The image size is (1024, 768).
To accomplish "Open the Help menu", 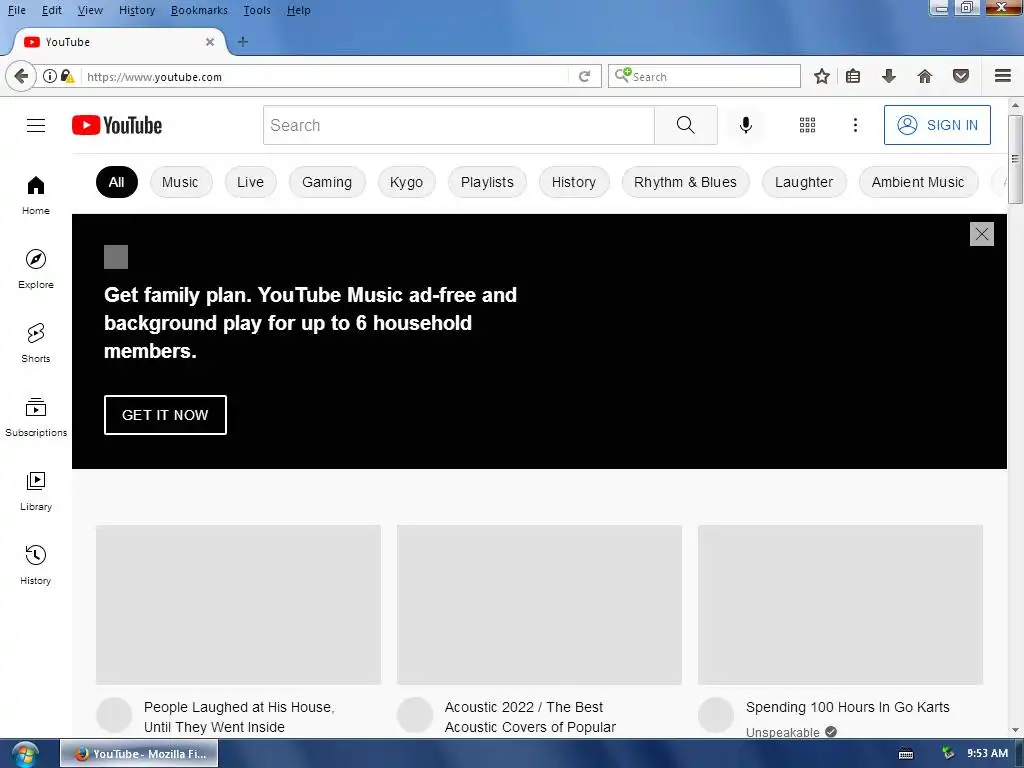I will pos(298,10).
